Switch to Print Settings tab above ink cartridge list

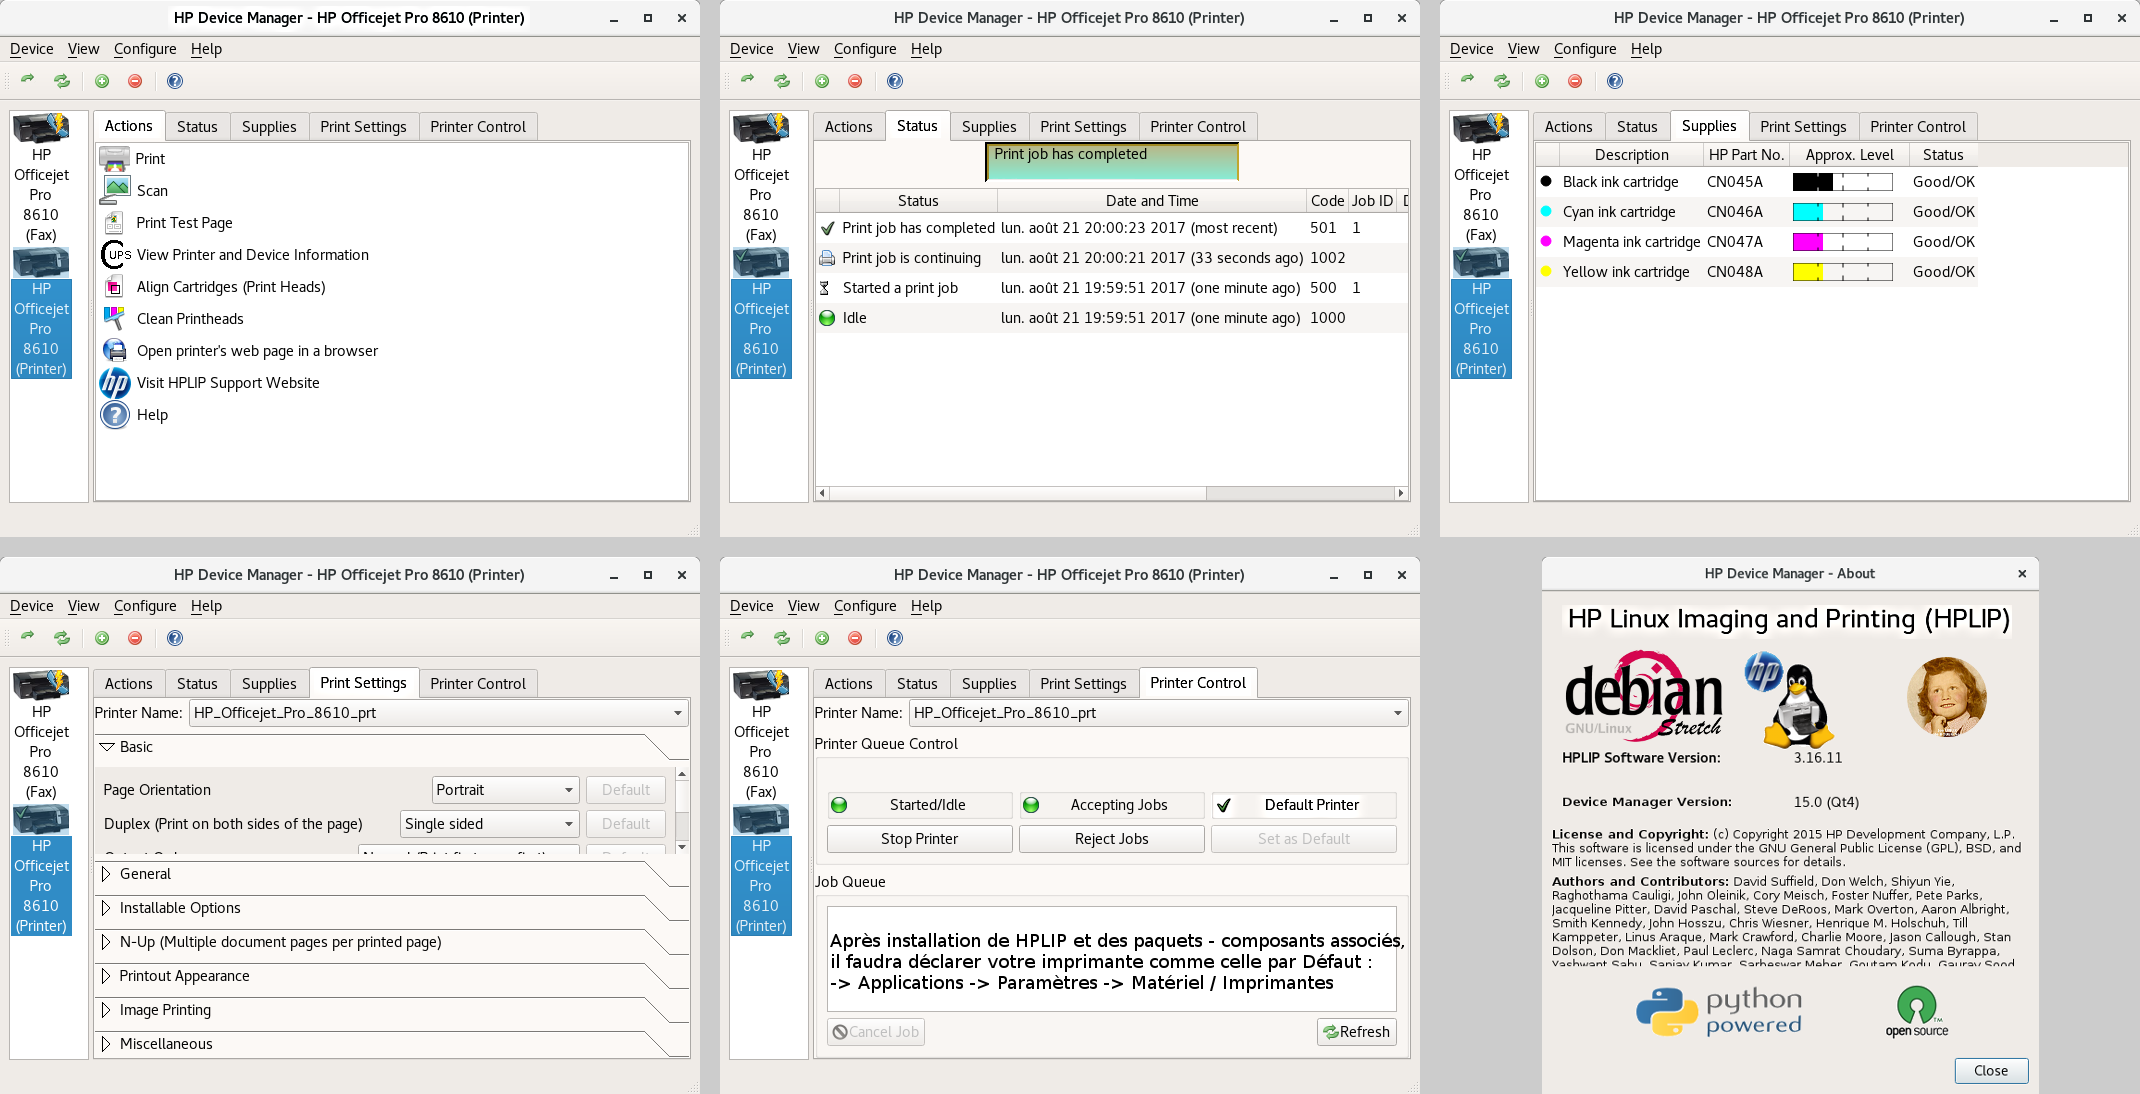[1802, 127]
